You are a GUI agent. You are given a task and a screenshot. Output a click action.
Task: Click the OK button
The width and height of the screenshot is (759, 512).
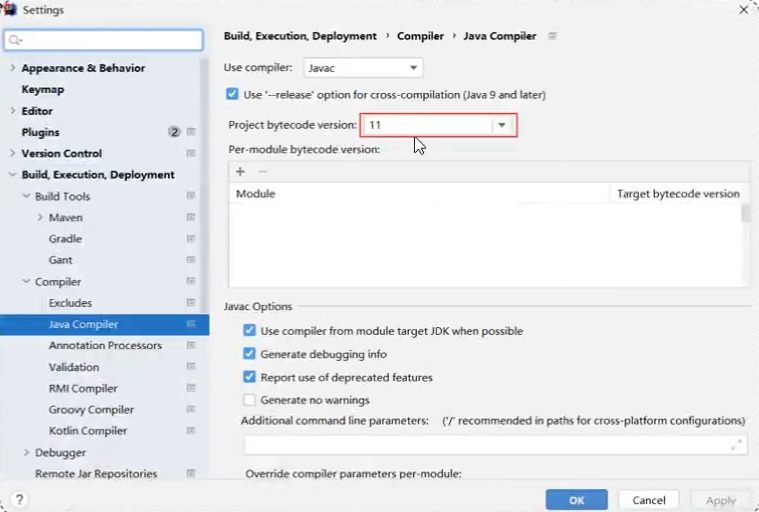[x=577, y=500]
